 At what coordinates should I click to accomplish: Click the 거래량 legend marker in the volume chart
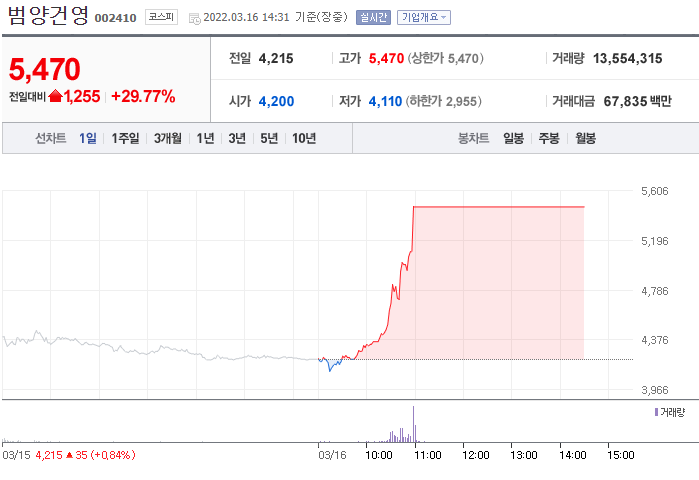click(656, 412)
